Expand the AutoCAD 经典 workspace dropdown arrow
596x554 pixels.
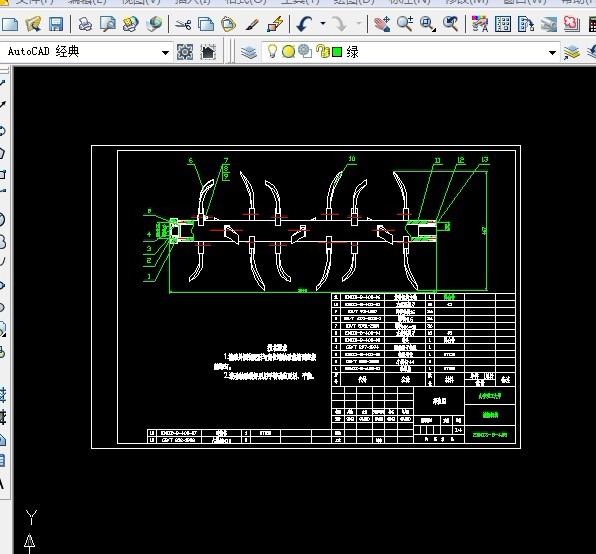tap(165, 52)
